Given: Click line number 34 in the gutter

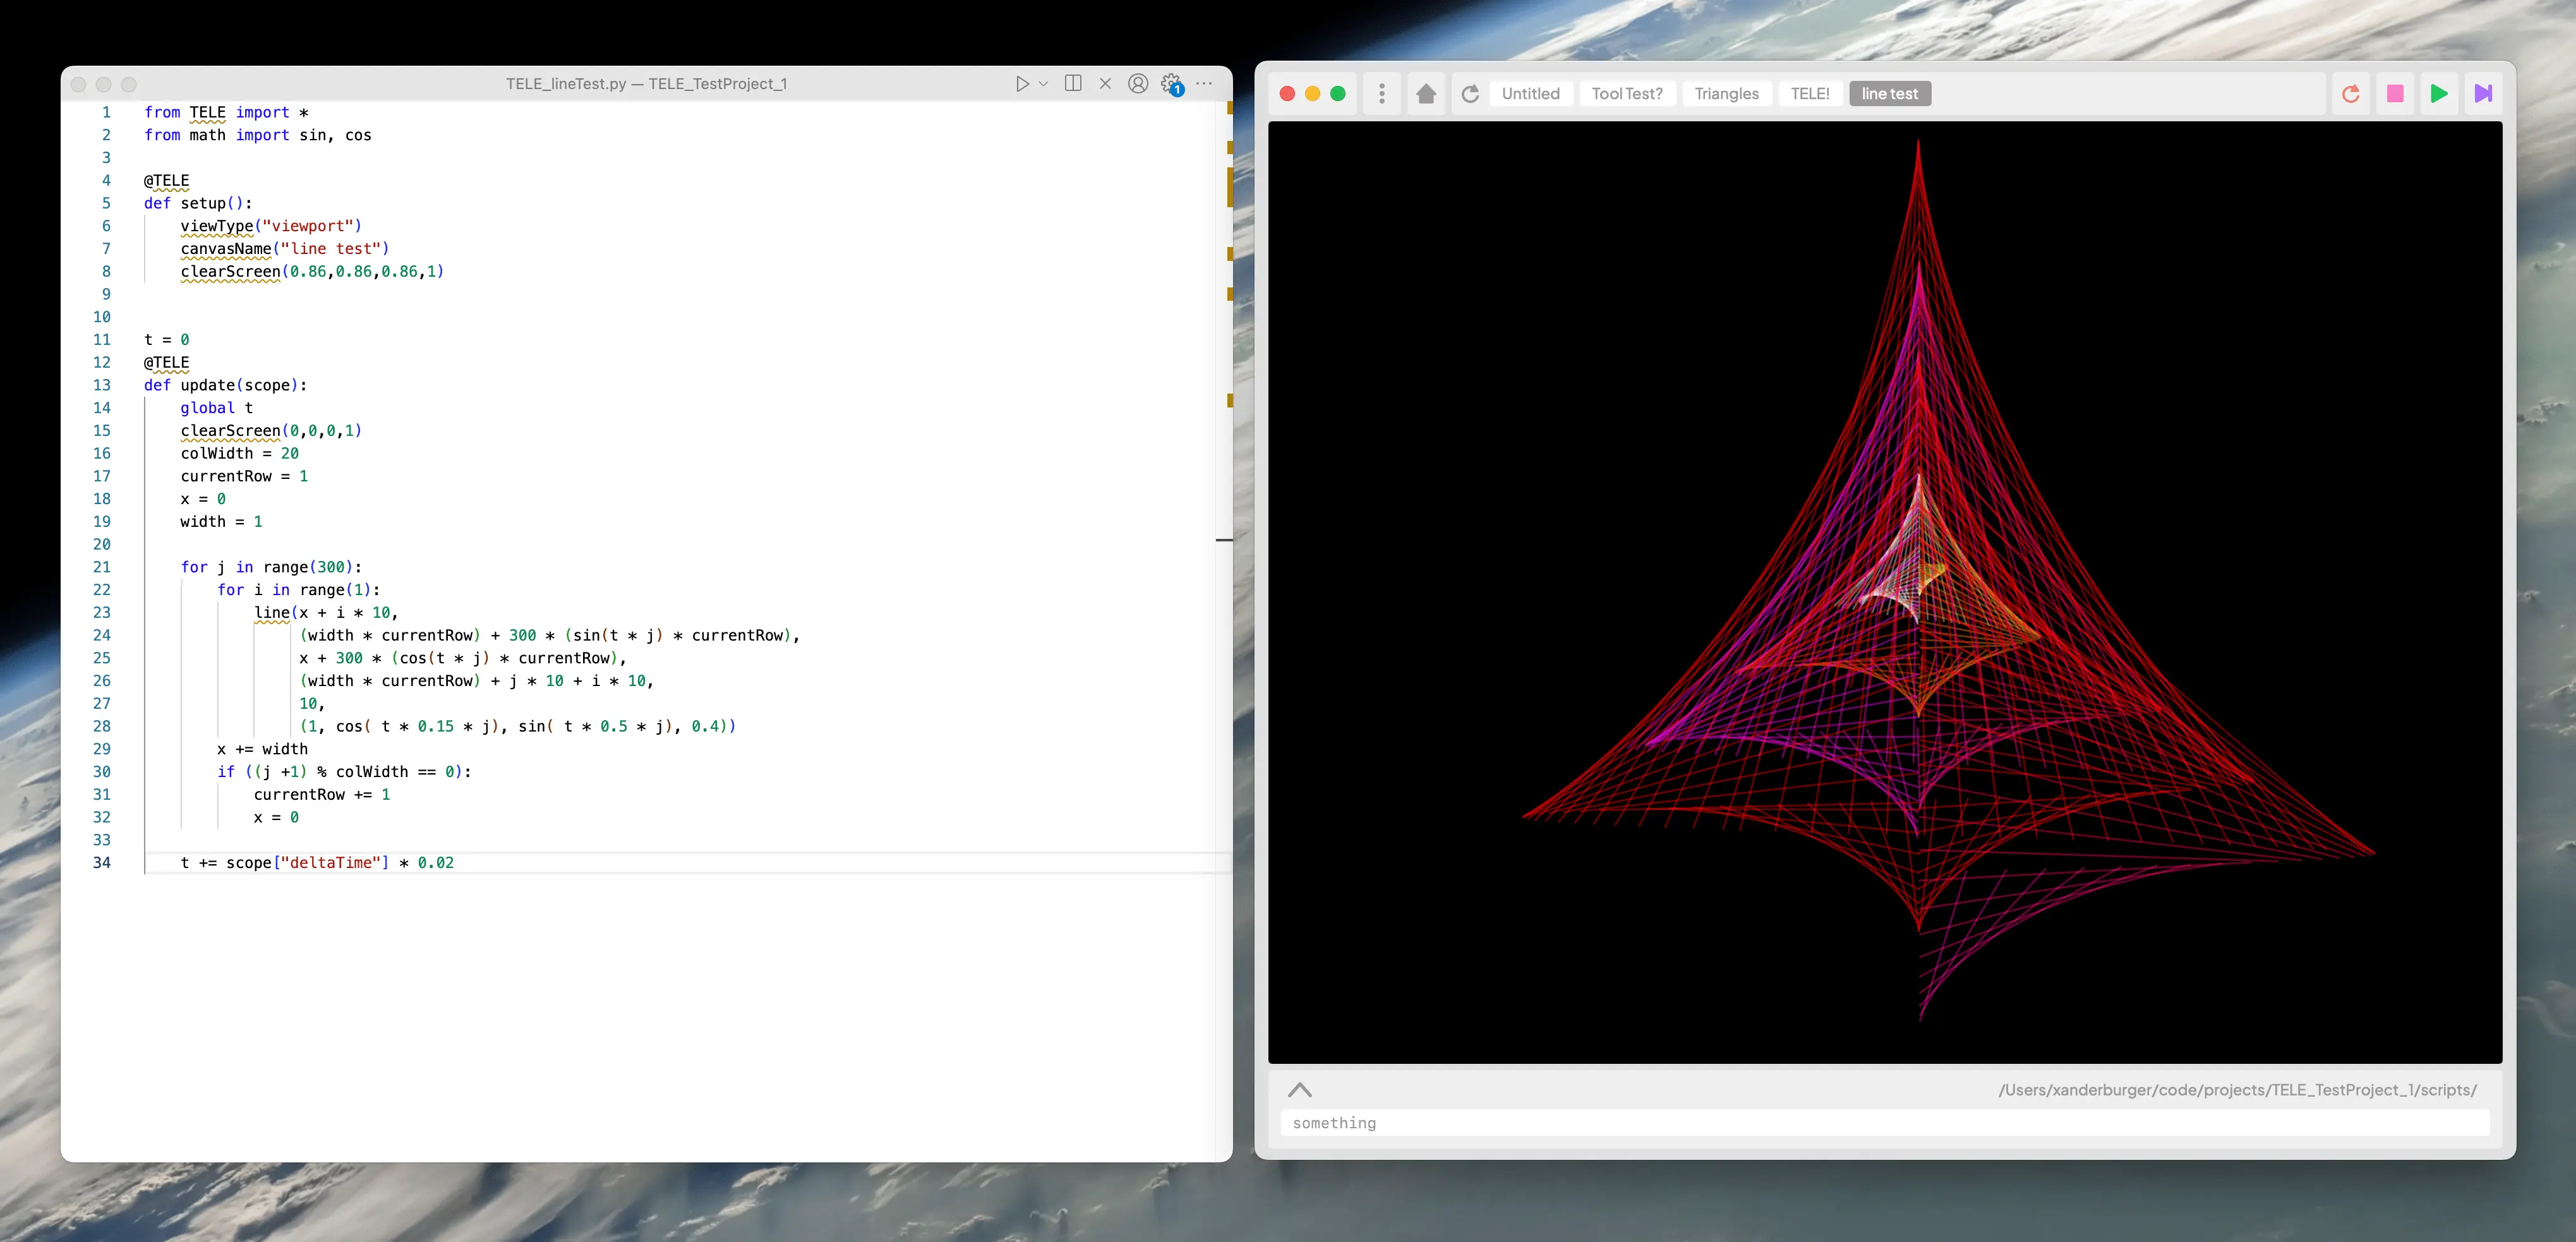Looking at the screenshot, I should click(x=102, y=862).
